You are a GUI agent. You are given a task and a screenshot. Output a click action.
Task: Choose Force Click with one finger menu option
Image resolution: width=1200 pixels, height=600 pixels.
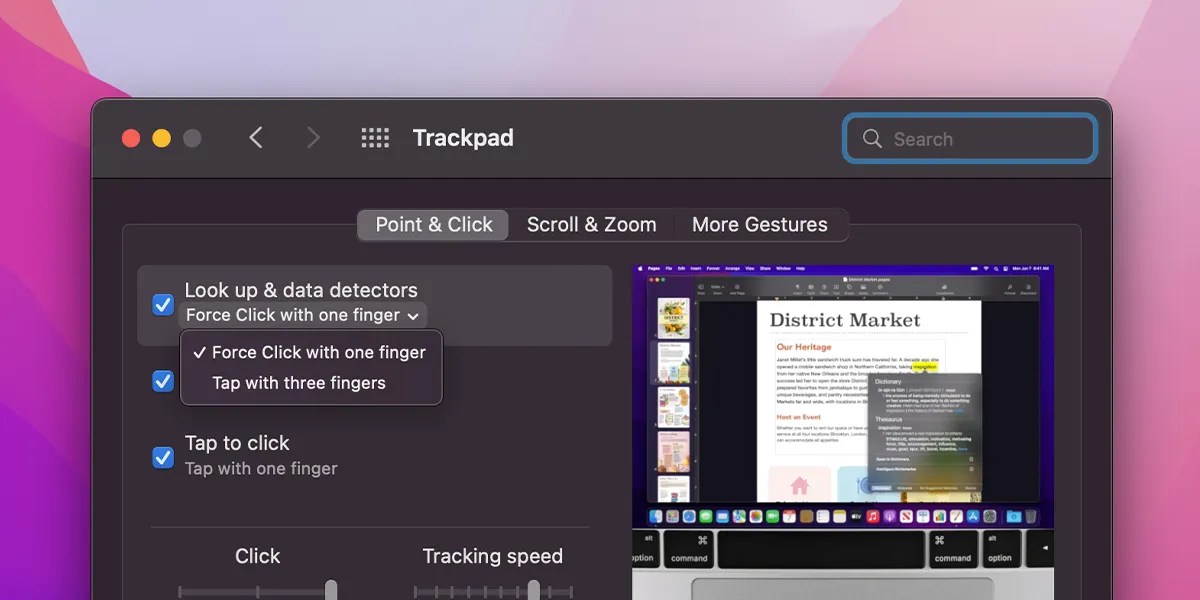pyautogui.click(x=311, y=352)
